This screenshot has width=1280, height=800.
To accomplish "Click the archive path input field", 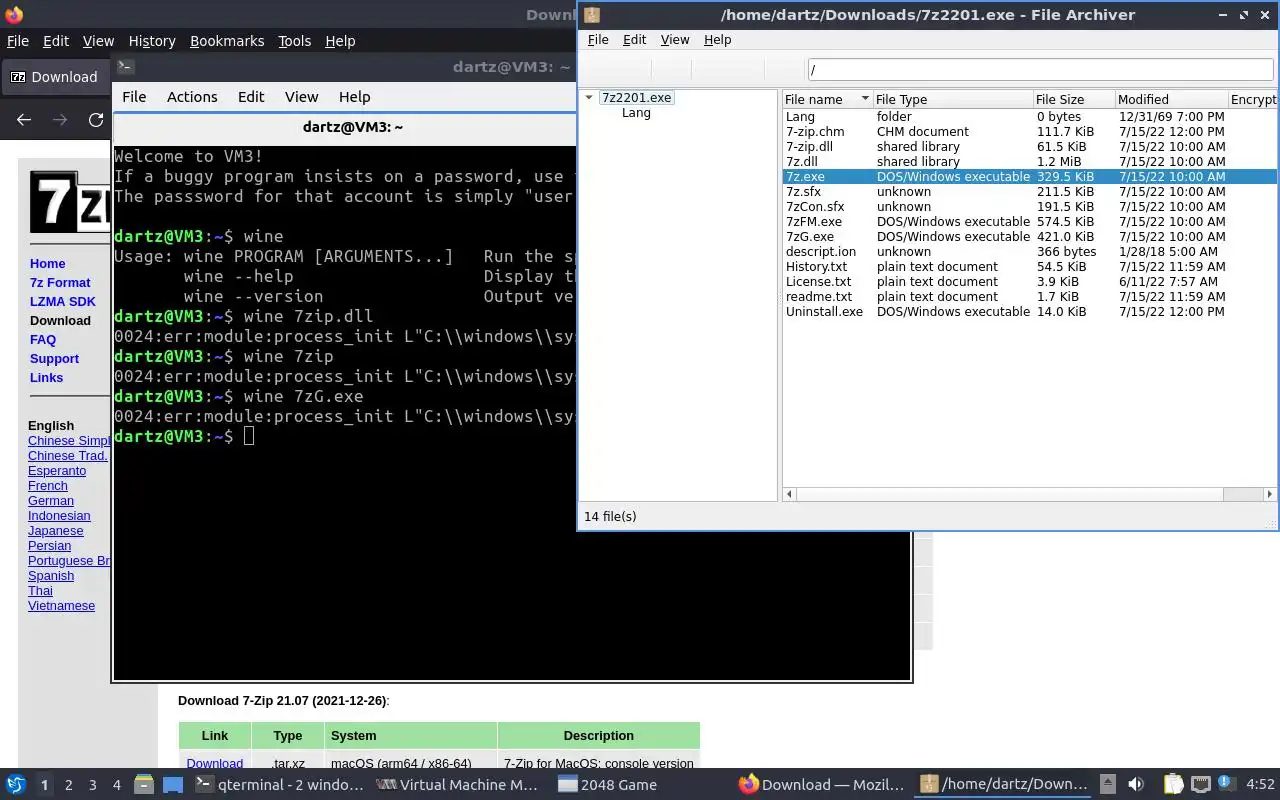I will (x=1040, y=69).
